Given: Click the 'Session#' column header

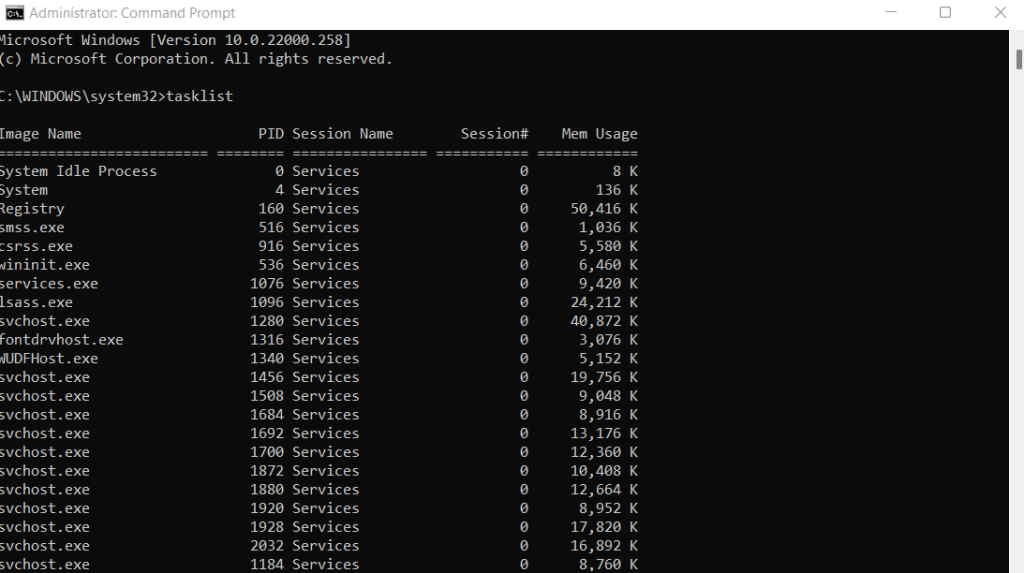Looking at the screenshot, I should coord(494,134).
